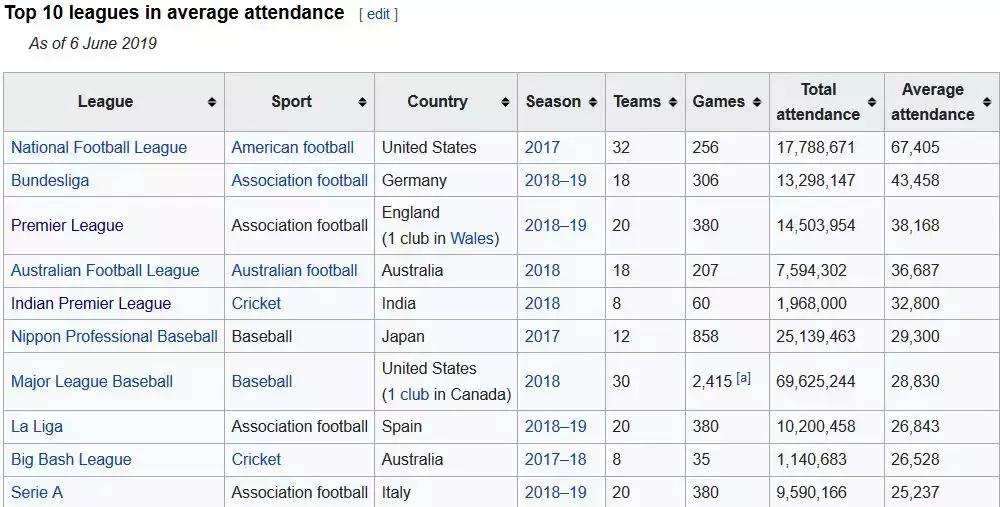Click the Serie A league link
Screen dimensions: 1000x507
coord(37,492)
